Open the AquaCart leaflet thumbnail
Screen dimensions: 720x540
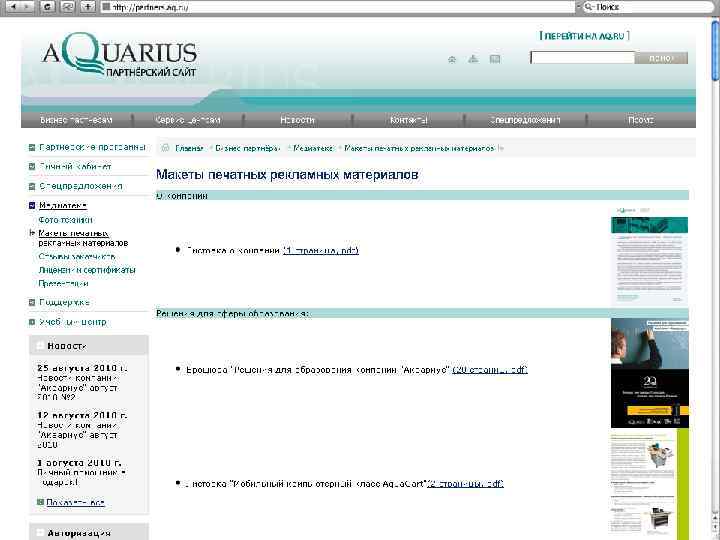tap(649, 483)
